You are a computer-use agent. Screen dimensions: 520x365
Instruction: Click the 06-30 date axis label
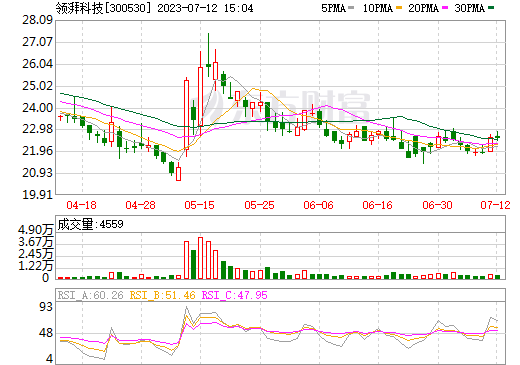pos(437,205)
